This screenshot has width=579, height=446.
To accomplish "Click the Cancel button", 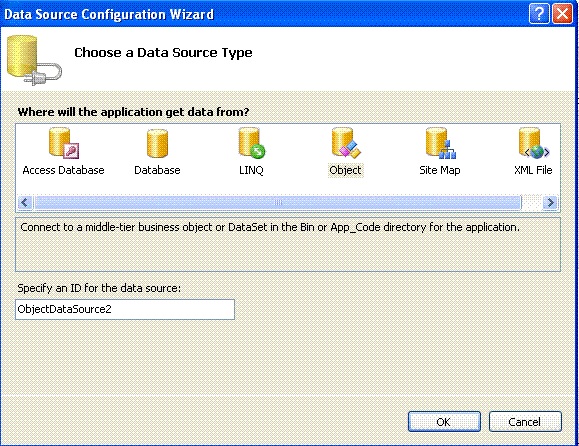I will point(525,422).
